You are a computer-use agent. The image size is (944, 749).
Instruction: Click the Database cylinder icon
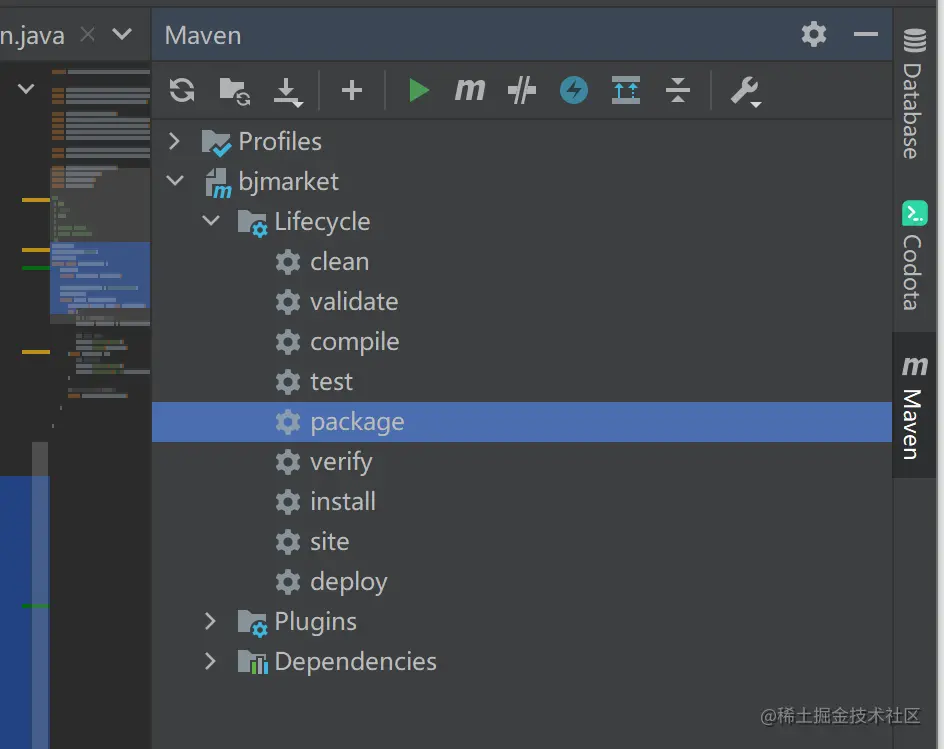pyautogui.click(x=914, y=41)
